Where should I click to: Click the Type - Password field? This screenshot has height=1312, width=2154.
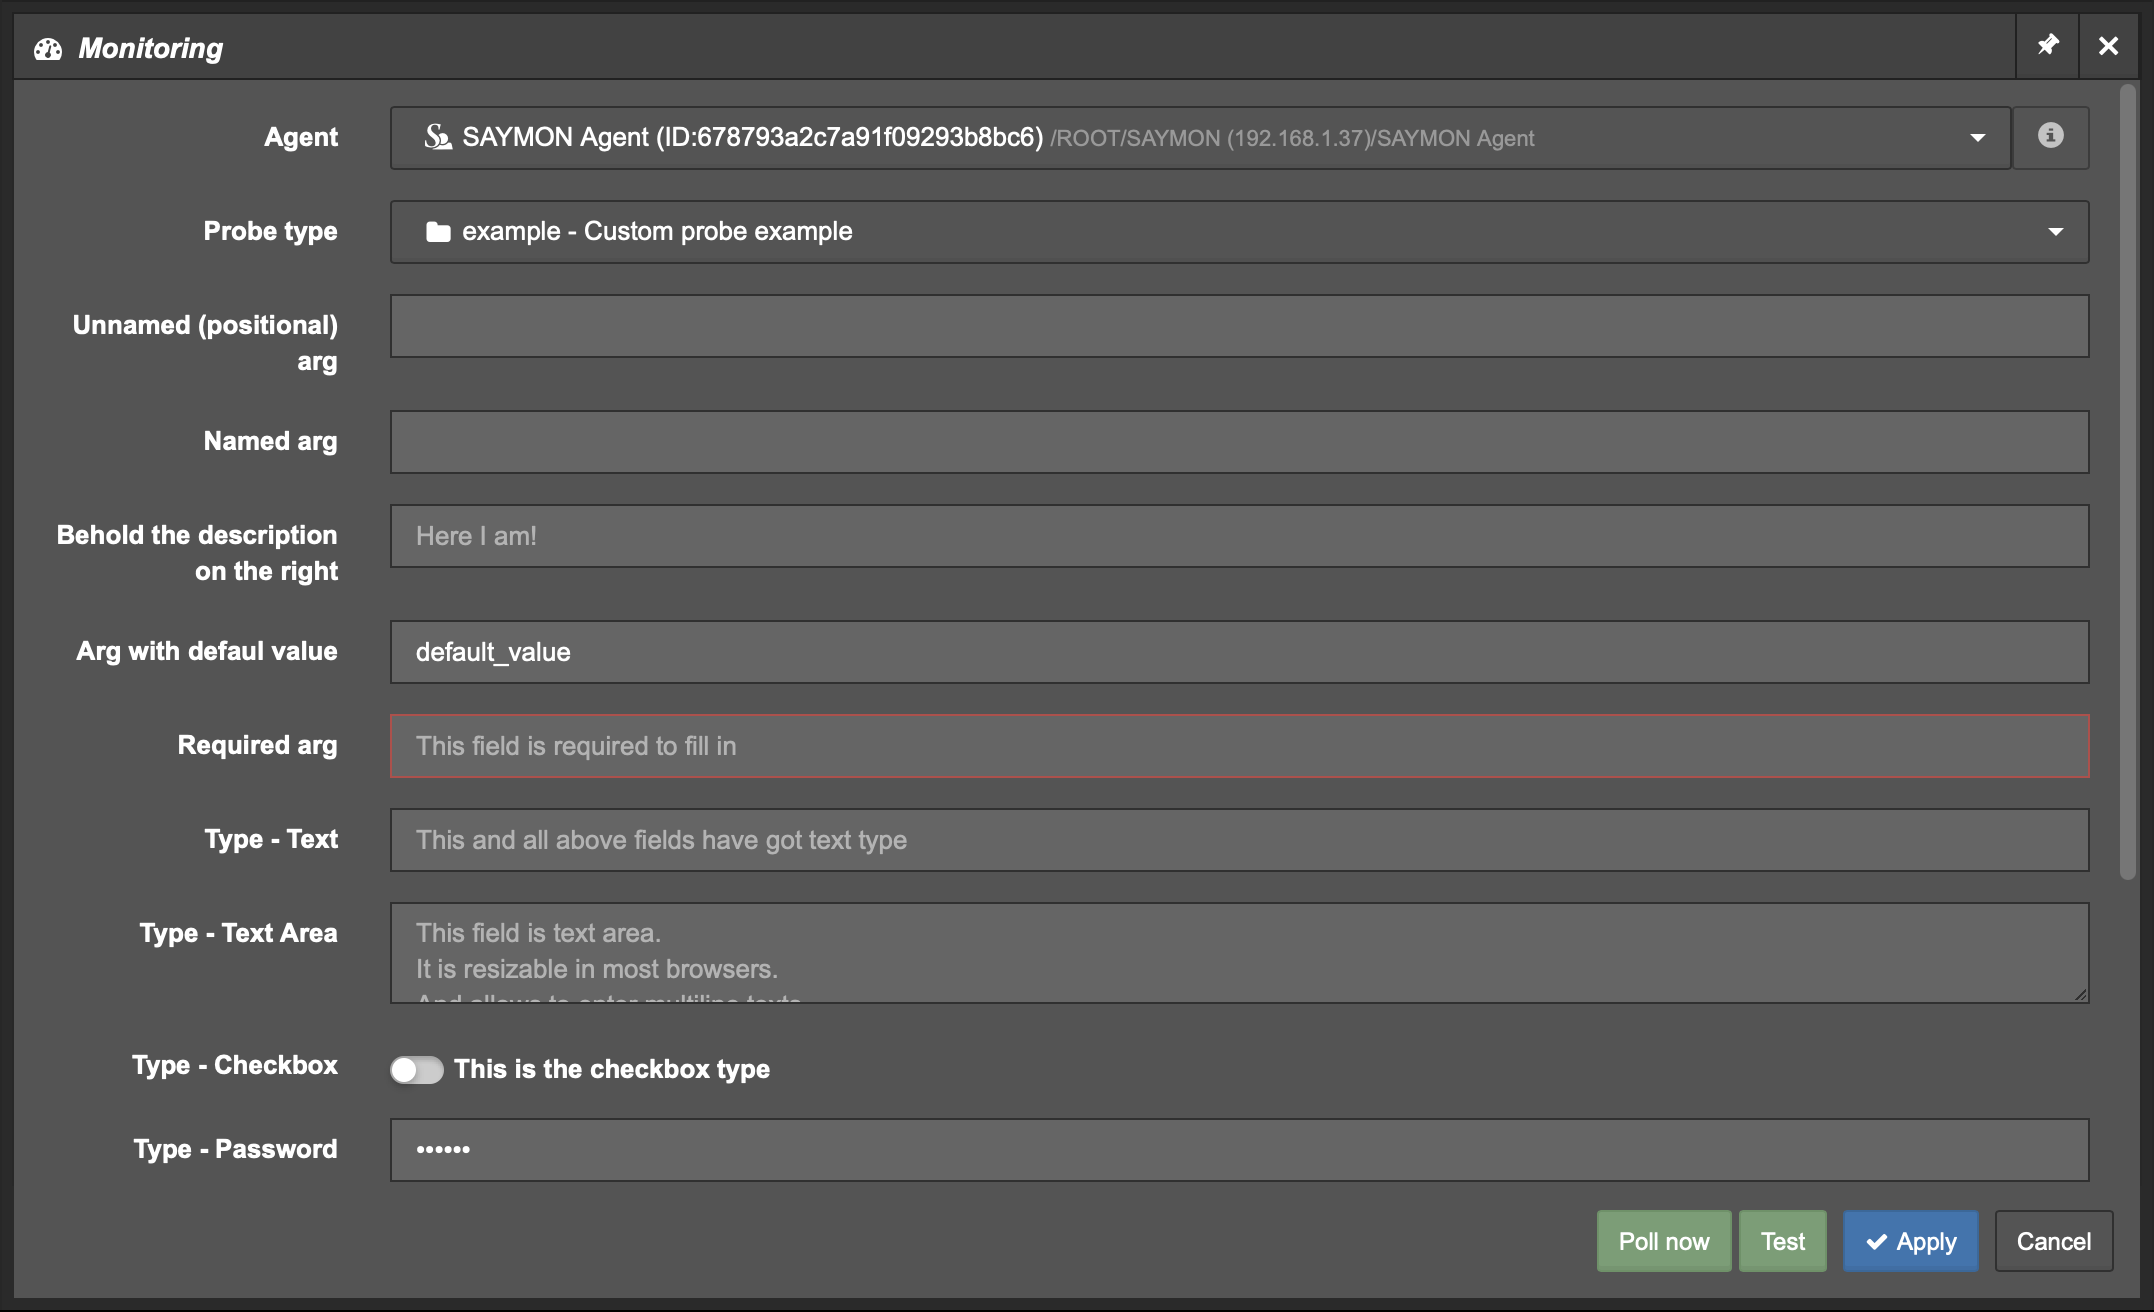[1239, 1150]
